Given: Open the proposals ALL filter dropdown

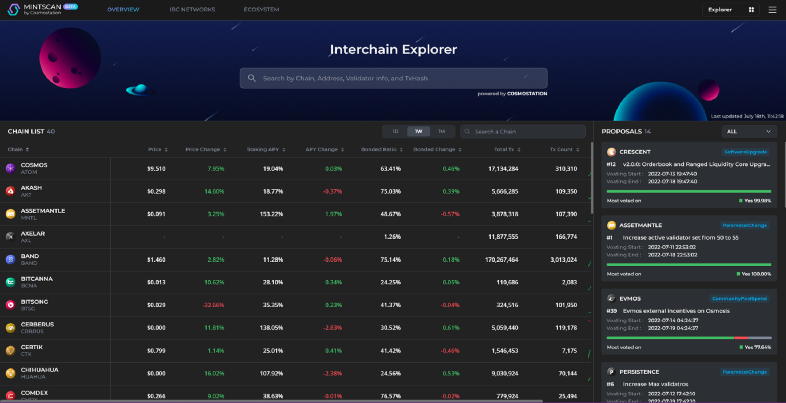Looking at the screenshot, I should [749, 131].
